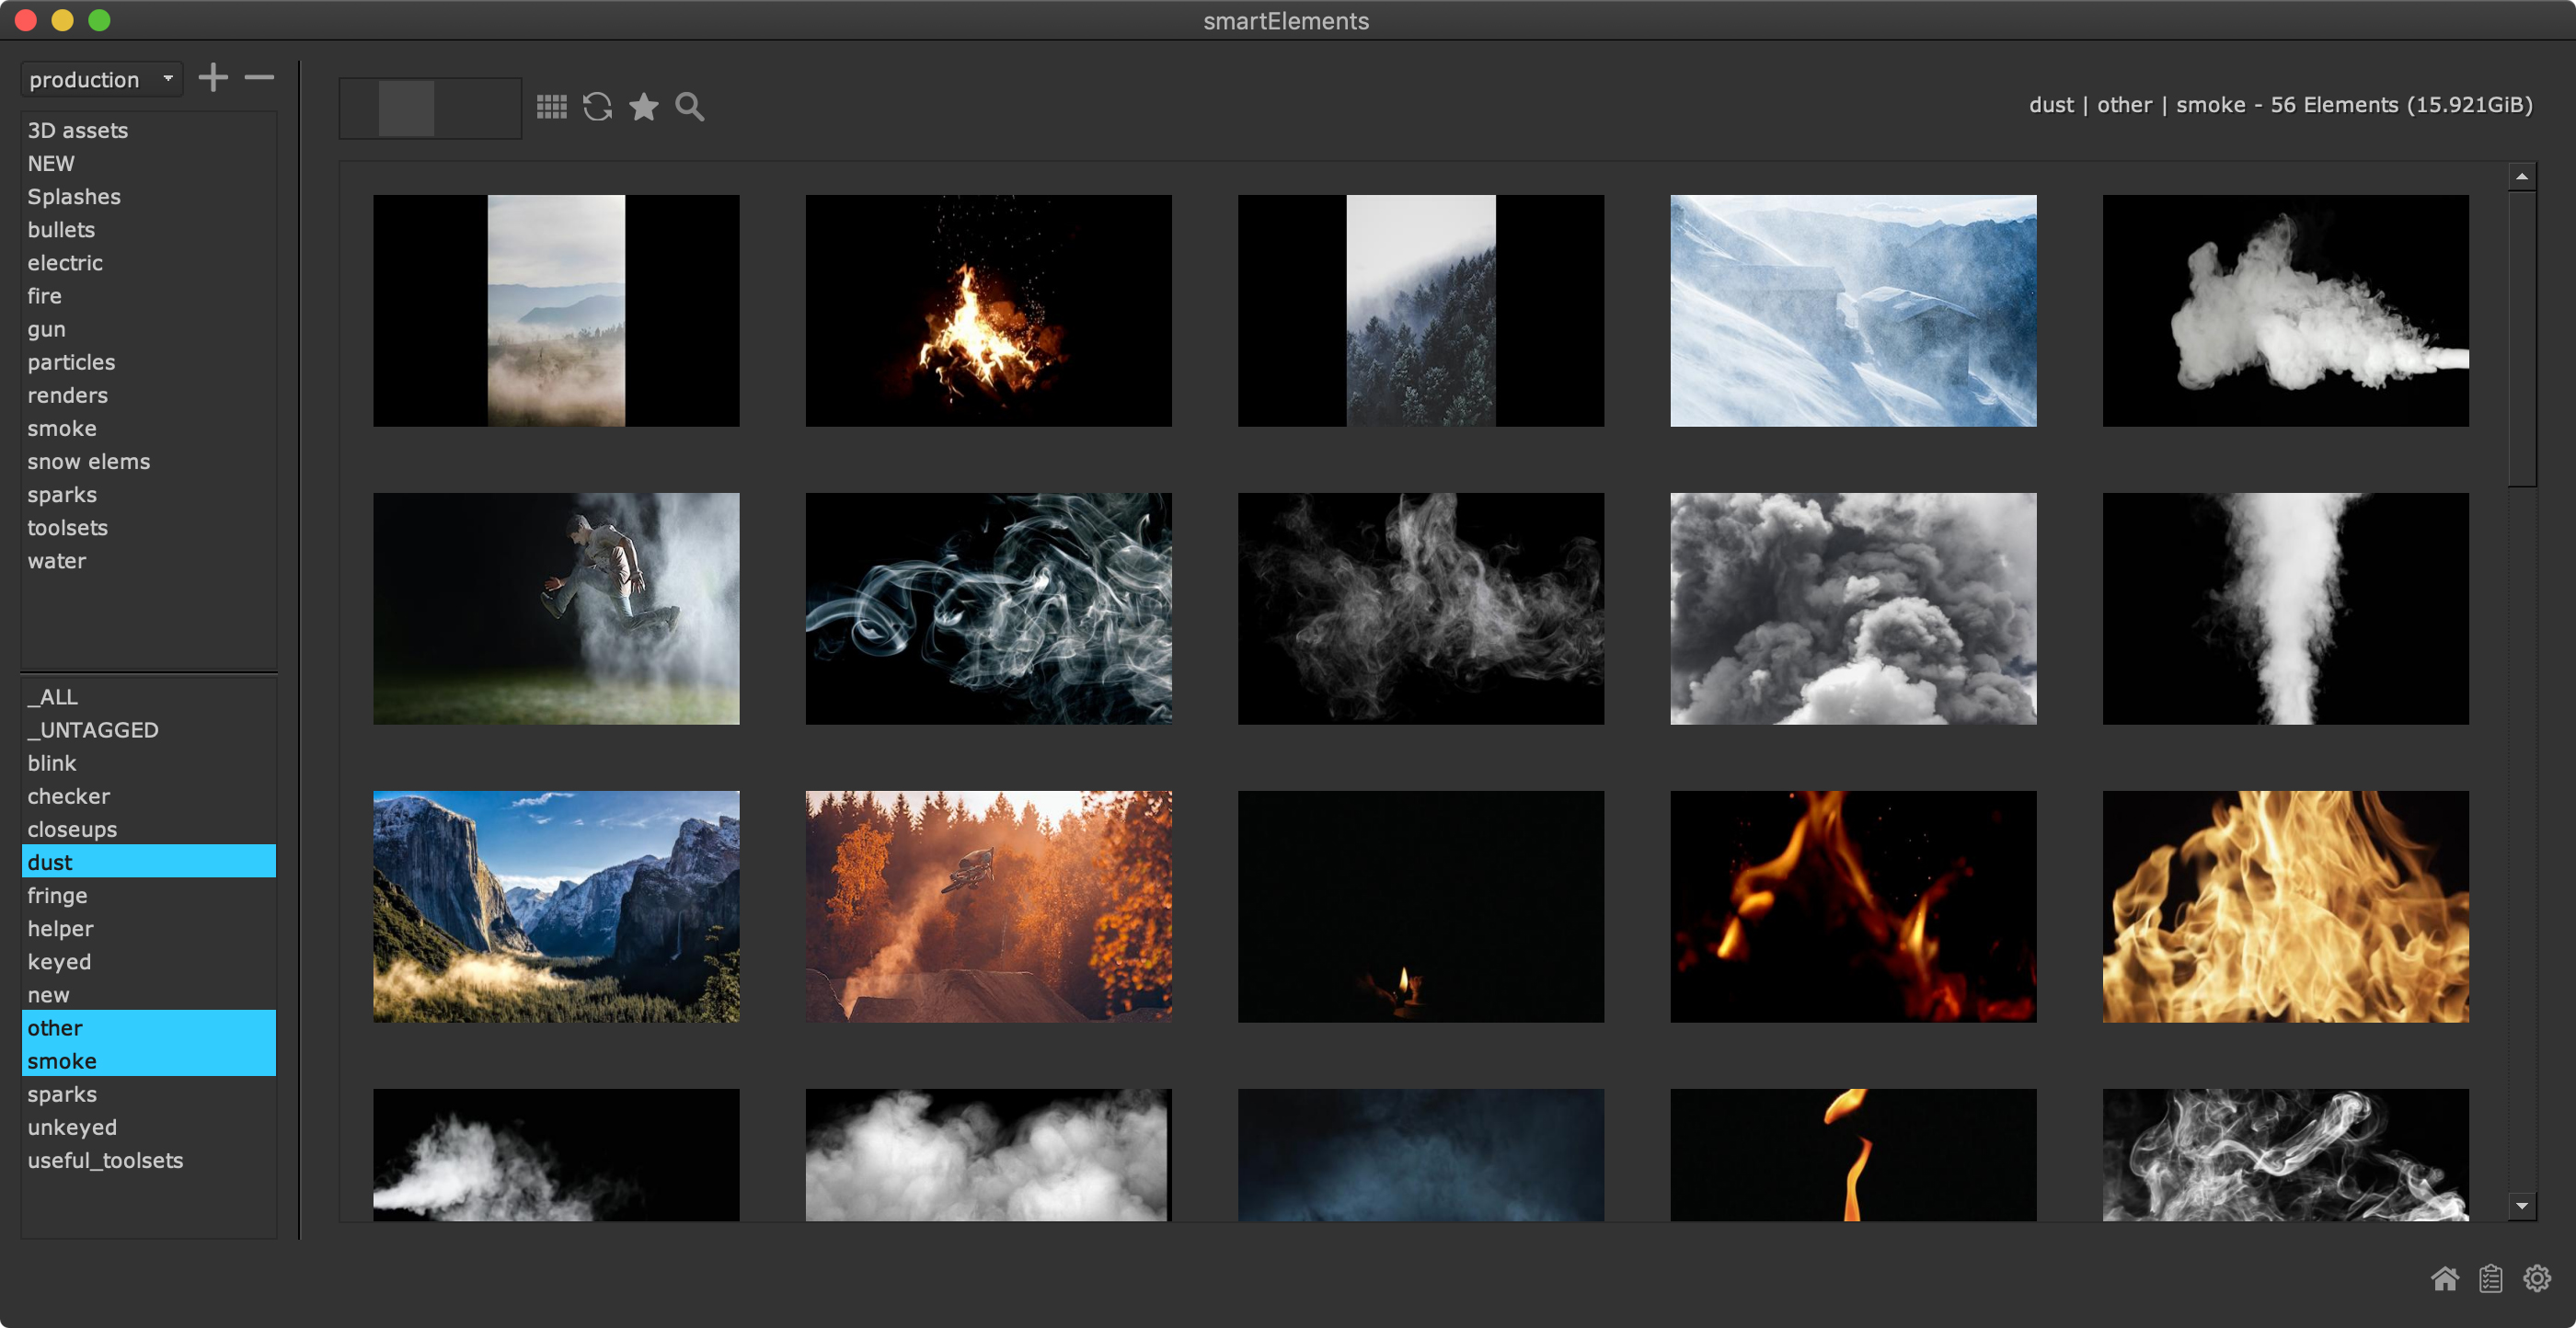This screenshot has width=2576, height=1328.
Task: Click the thumbnail size slider
Action: coord(429,108)
